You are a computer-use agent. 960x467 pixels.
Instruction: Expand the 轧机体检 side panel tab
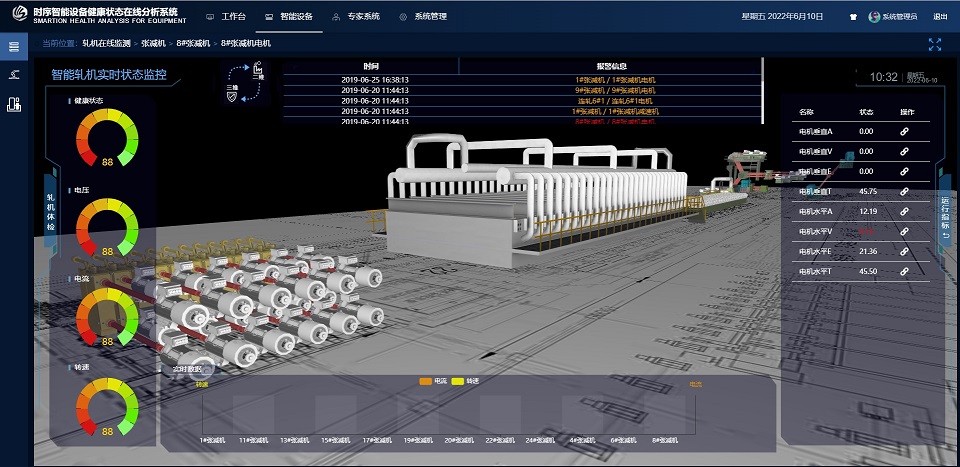pyautogui.click(x=51, y=213)
